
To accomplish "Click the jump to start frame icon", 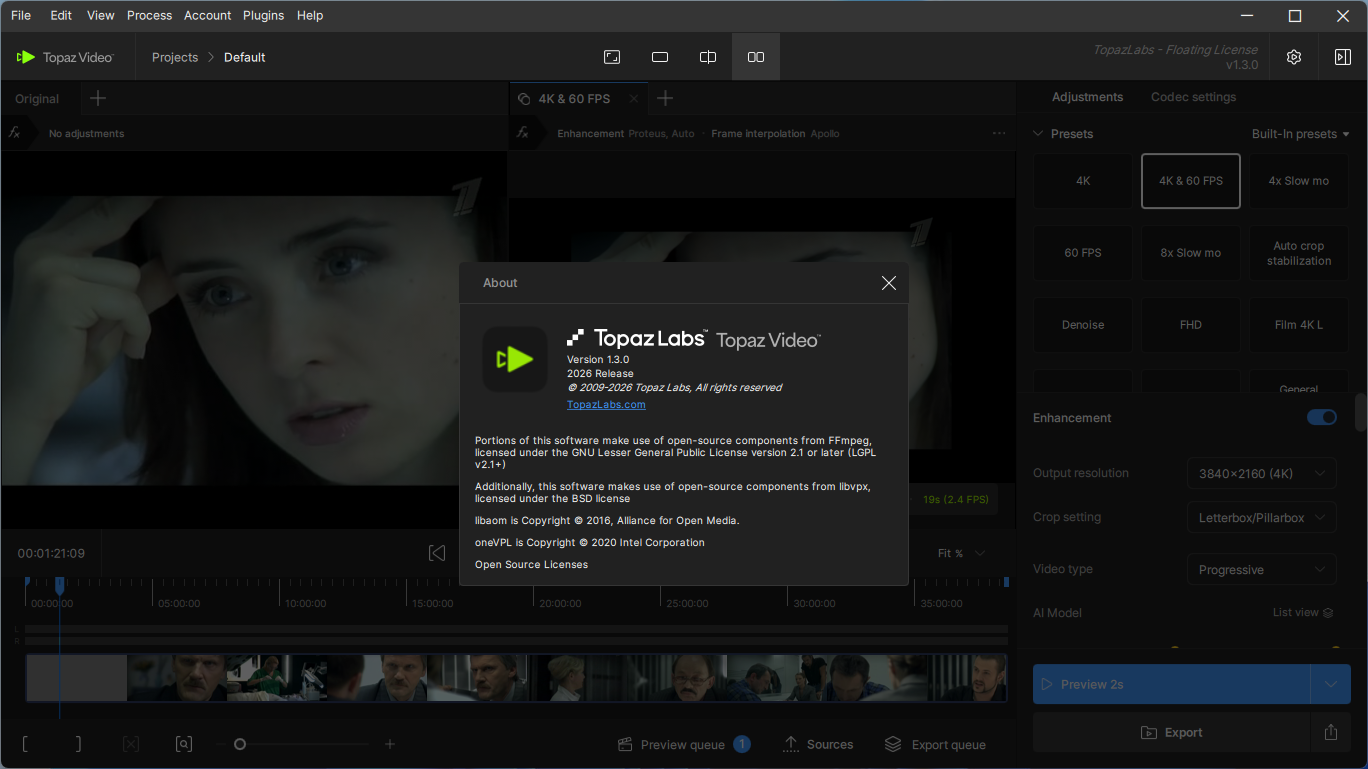I will (x=437, y=553).
